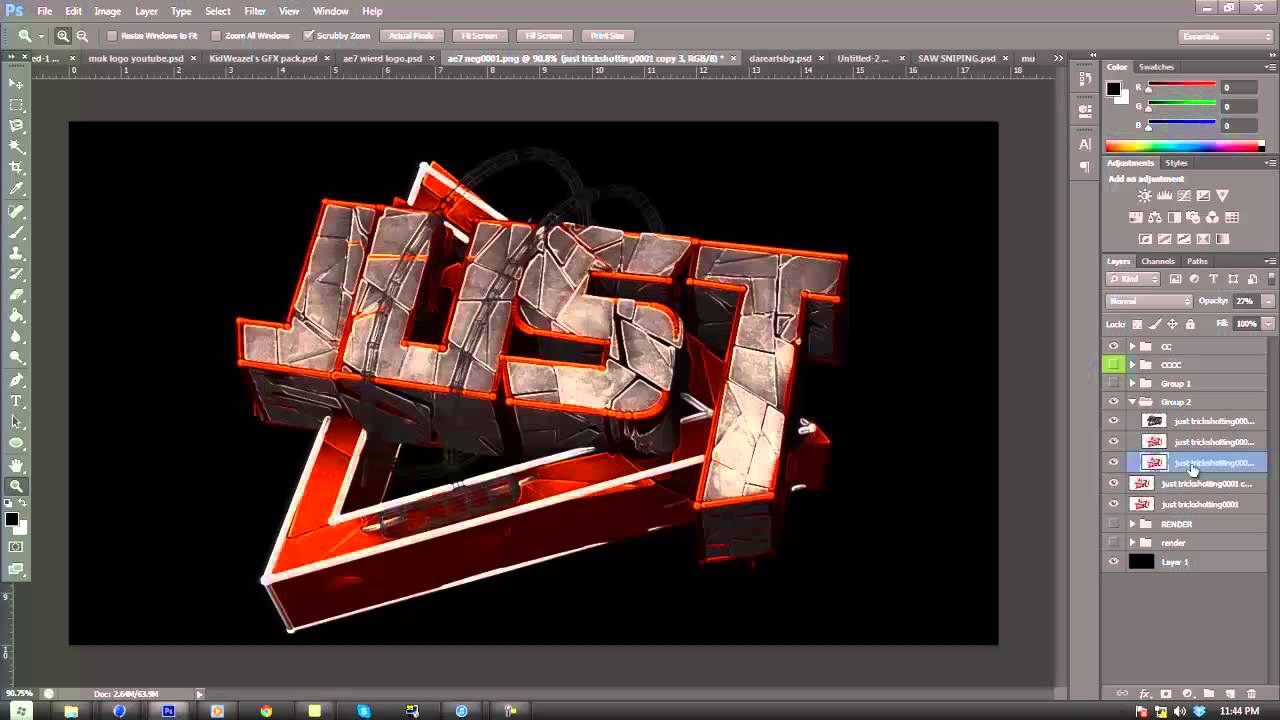The image size is (1280, 720).
Task: Add a Vibrance adjustment
Action: click(1222, 196)
